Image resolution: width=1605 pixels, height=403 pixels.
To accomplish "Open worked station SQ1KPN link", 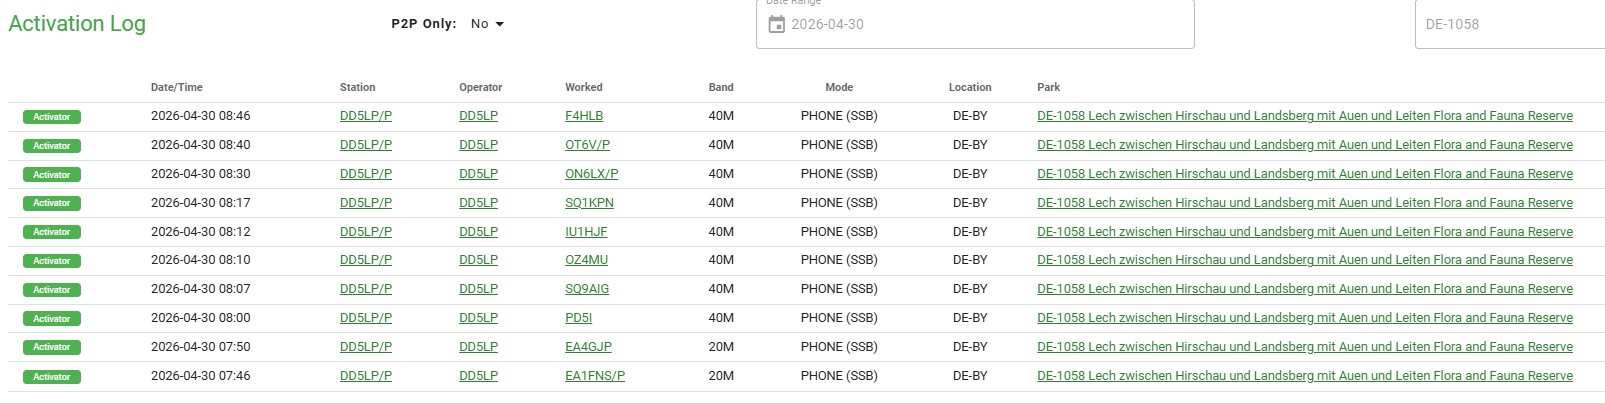I will pyautogui.click(x=589, y=203).
